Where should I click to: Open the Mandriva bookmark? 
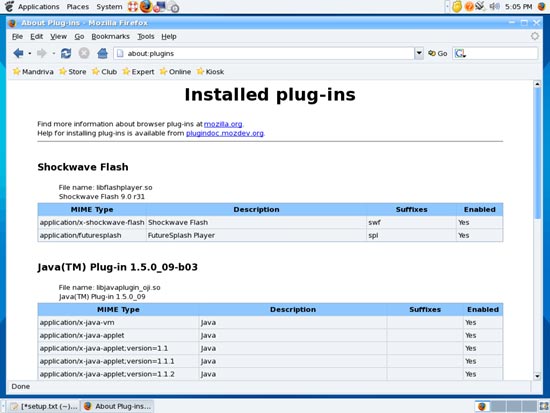pyautogui.click(x=33, y=72)
